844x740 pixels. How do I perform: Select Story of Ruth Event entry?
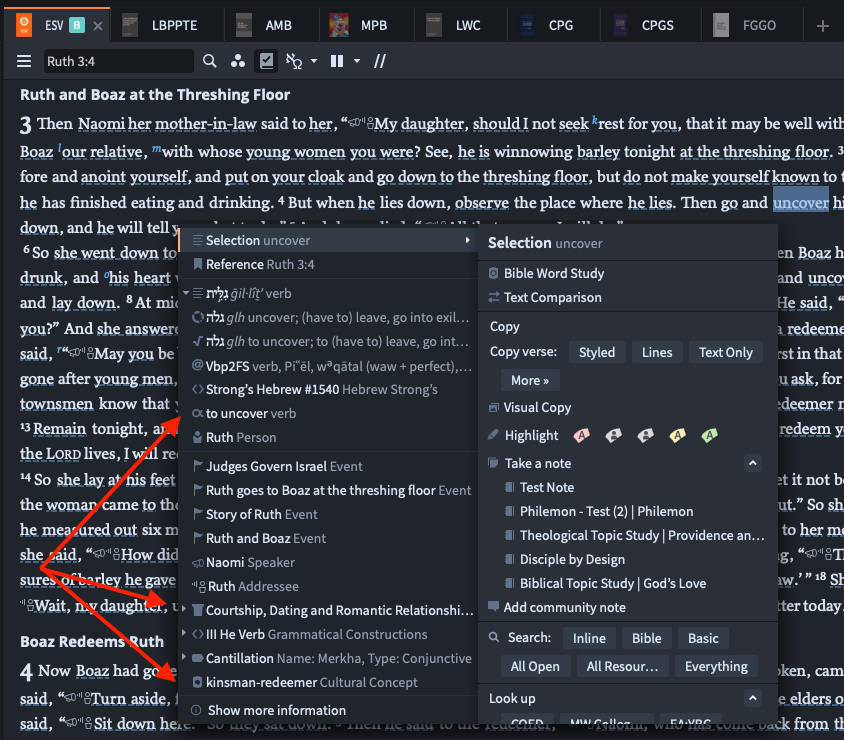click(328, 515)
